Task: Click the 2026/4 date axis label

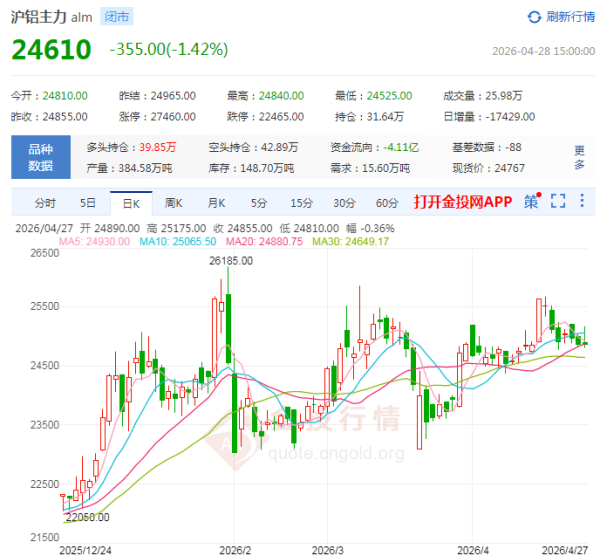Action: 473,550
